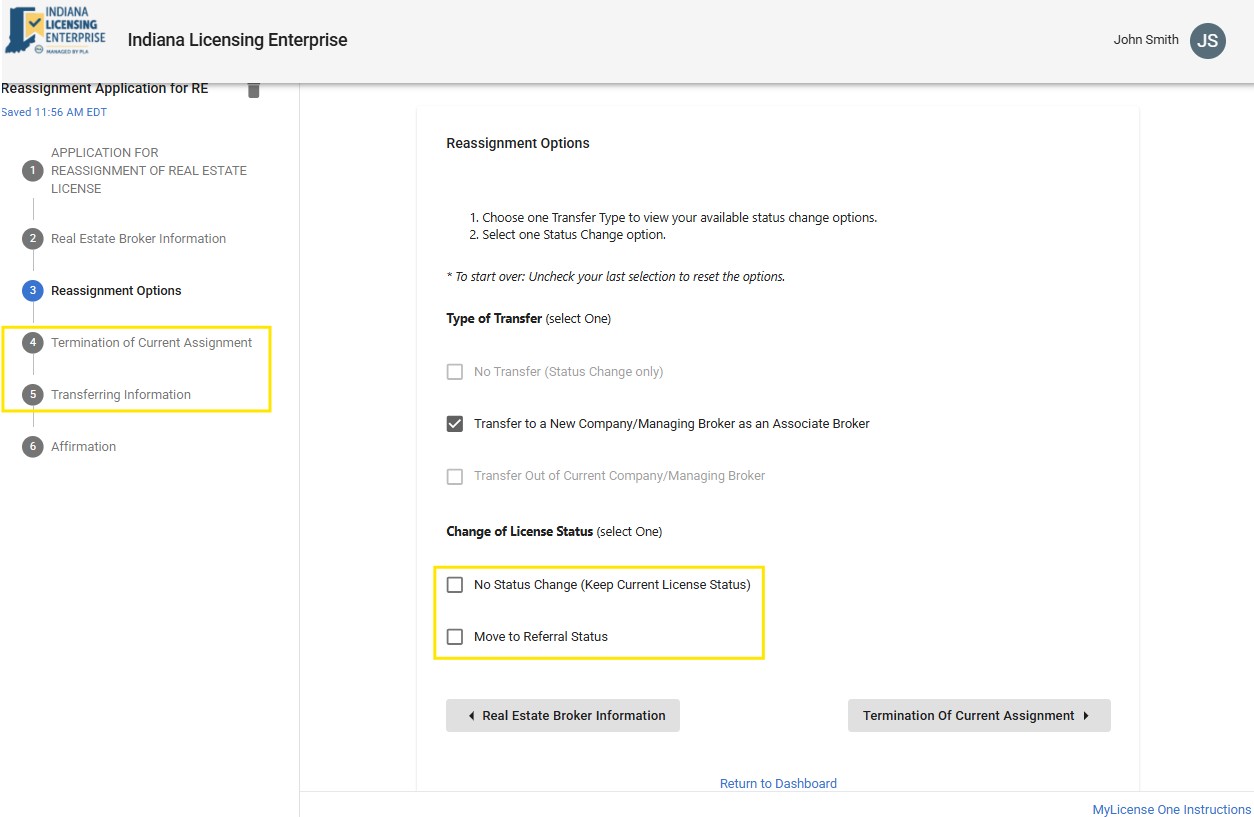This screenshot has height=817, width=1254.
Task: Open MyLicense One Instructions link
Action: pyautogui.click(x=1171, y=809)
